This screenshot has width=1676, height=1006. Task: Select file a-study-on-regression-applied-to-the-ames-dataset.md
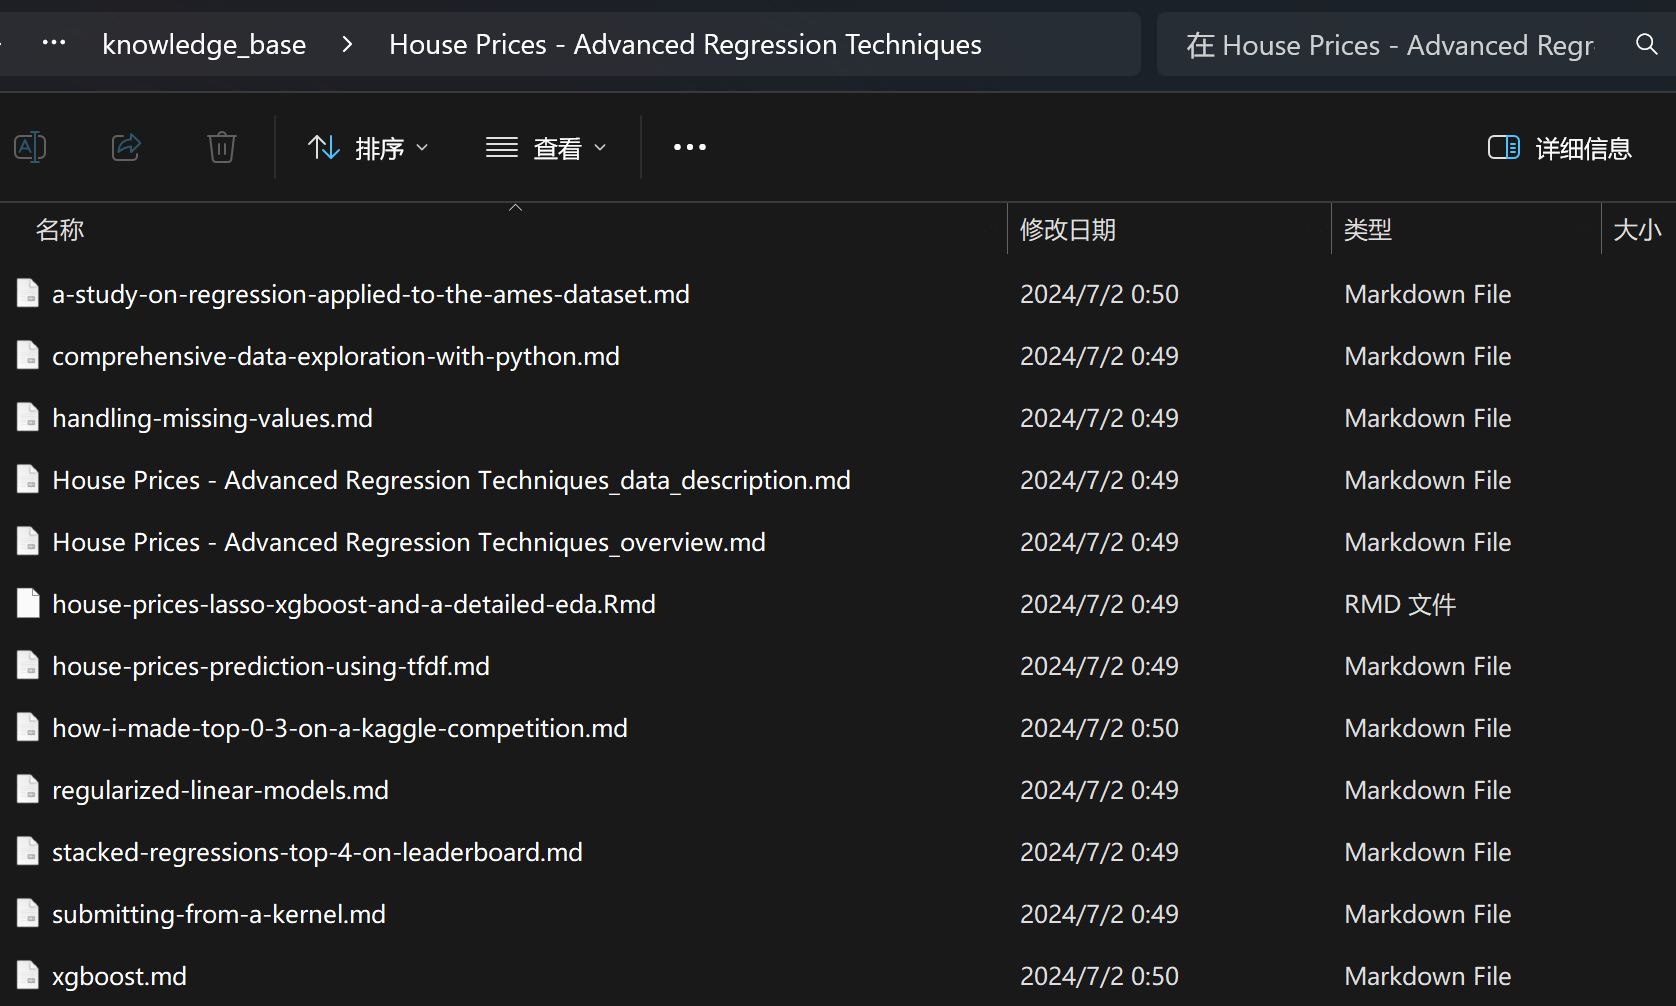pyautogui.click(x=371, y=294)
